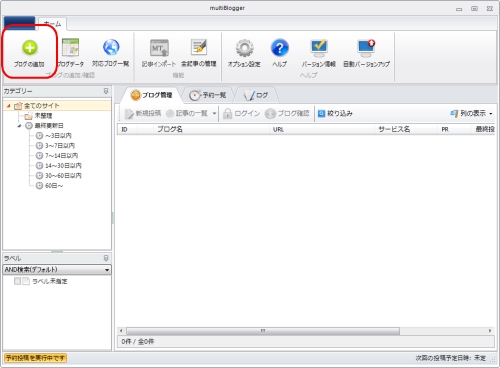Open the 記事の一覧 dropdown arrow
The image size is (500, 368).
[x=214, y=114]
